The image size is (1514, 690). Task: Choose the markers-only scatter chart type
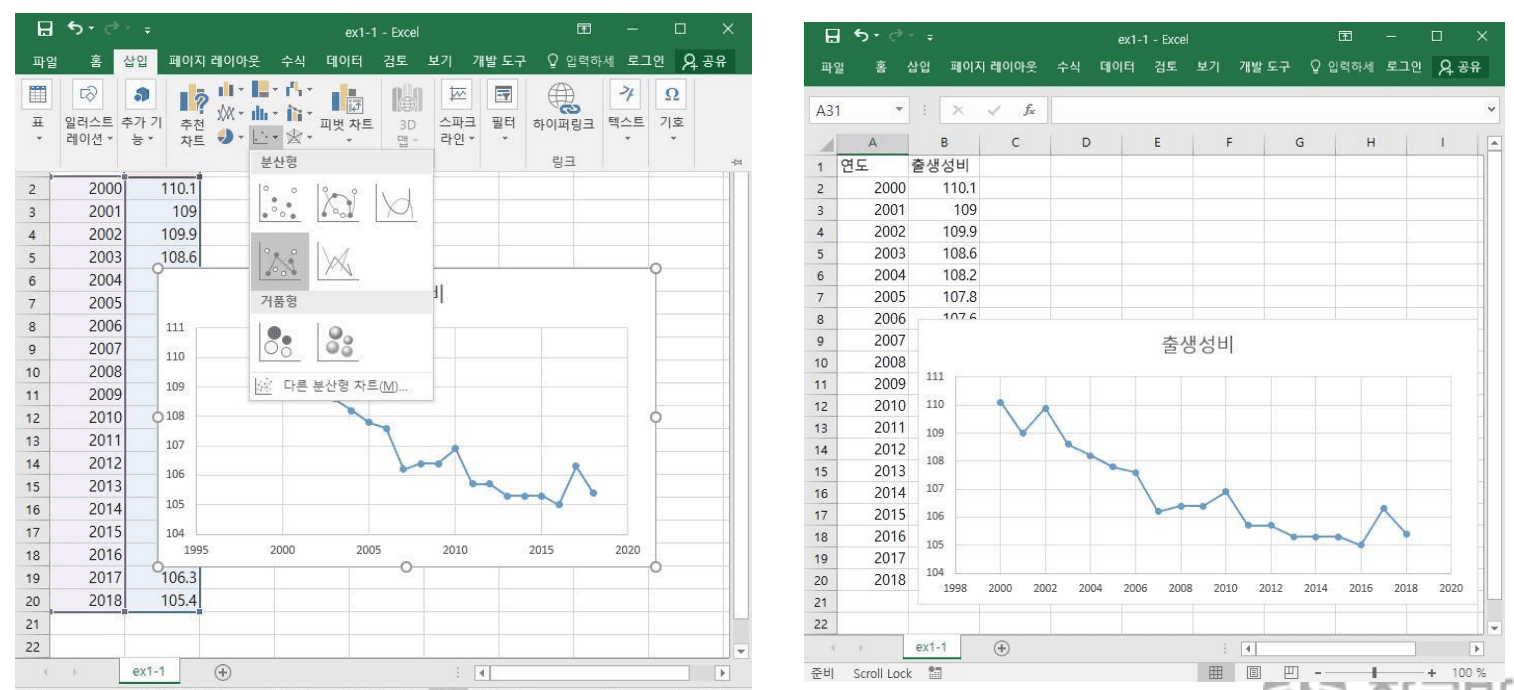[279, 203]
